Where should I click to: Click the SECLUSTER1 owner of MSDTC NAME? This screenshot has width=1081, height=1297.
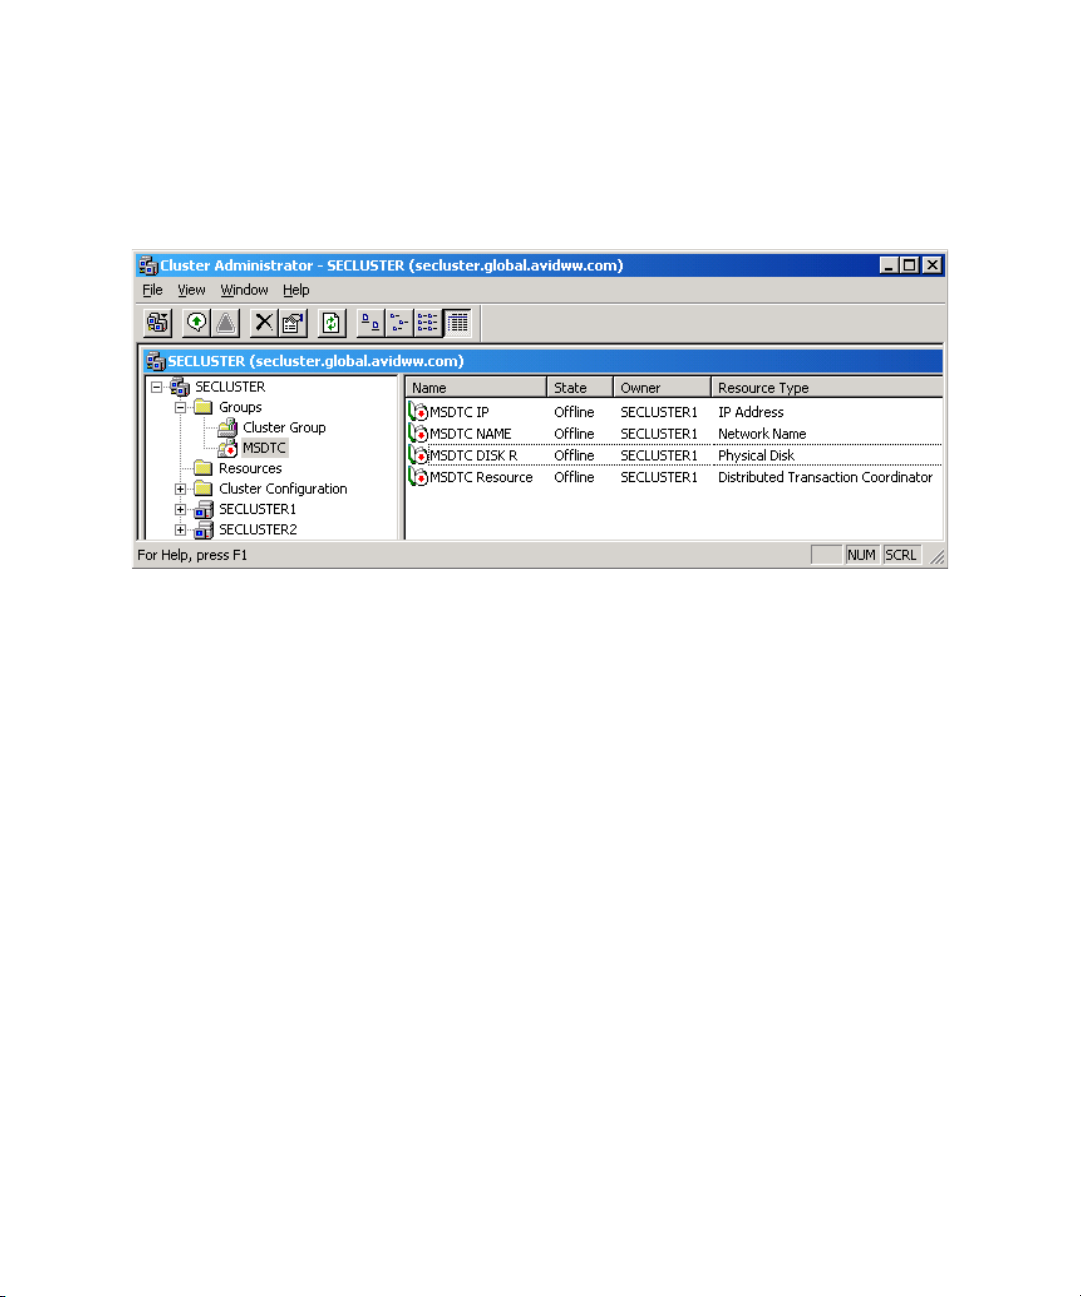(x=659, y=434)
